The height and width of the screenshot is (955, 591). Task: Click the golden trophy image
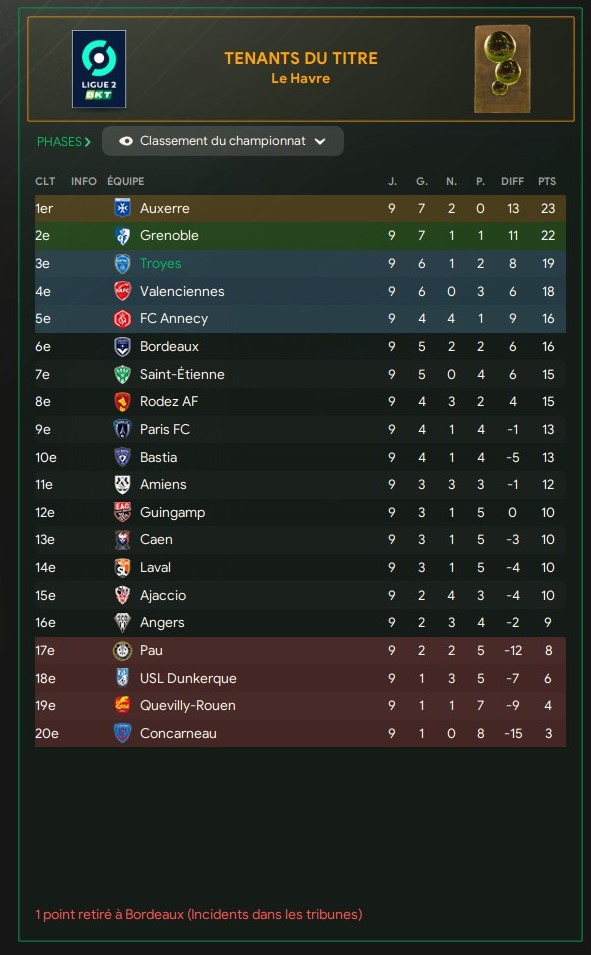(502, 69)
